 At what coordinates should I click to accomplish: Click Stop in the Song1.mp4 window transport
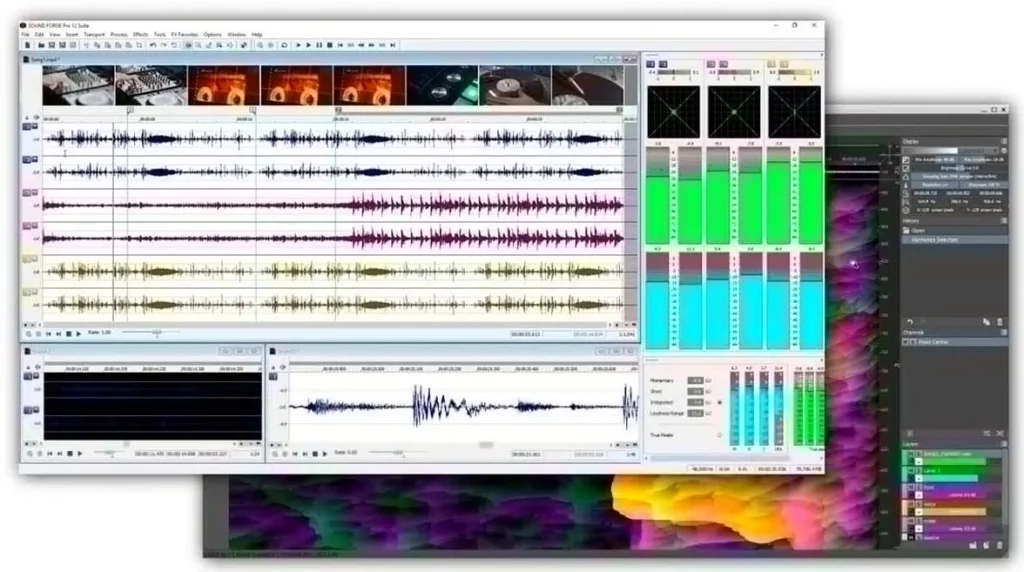[x=69, y=334]
